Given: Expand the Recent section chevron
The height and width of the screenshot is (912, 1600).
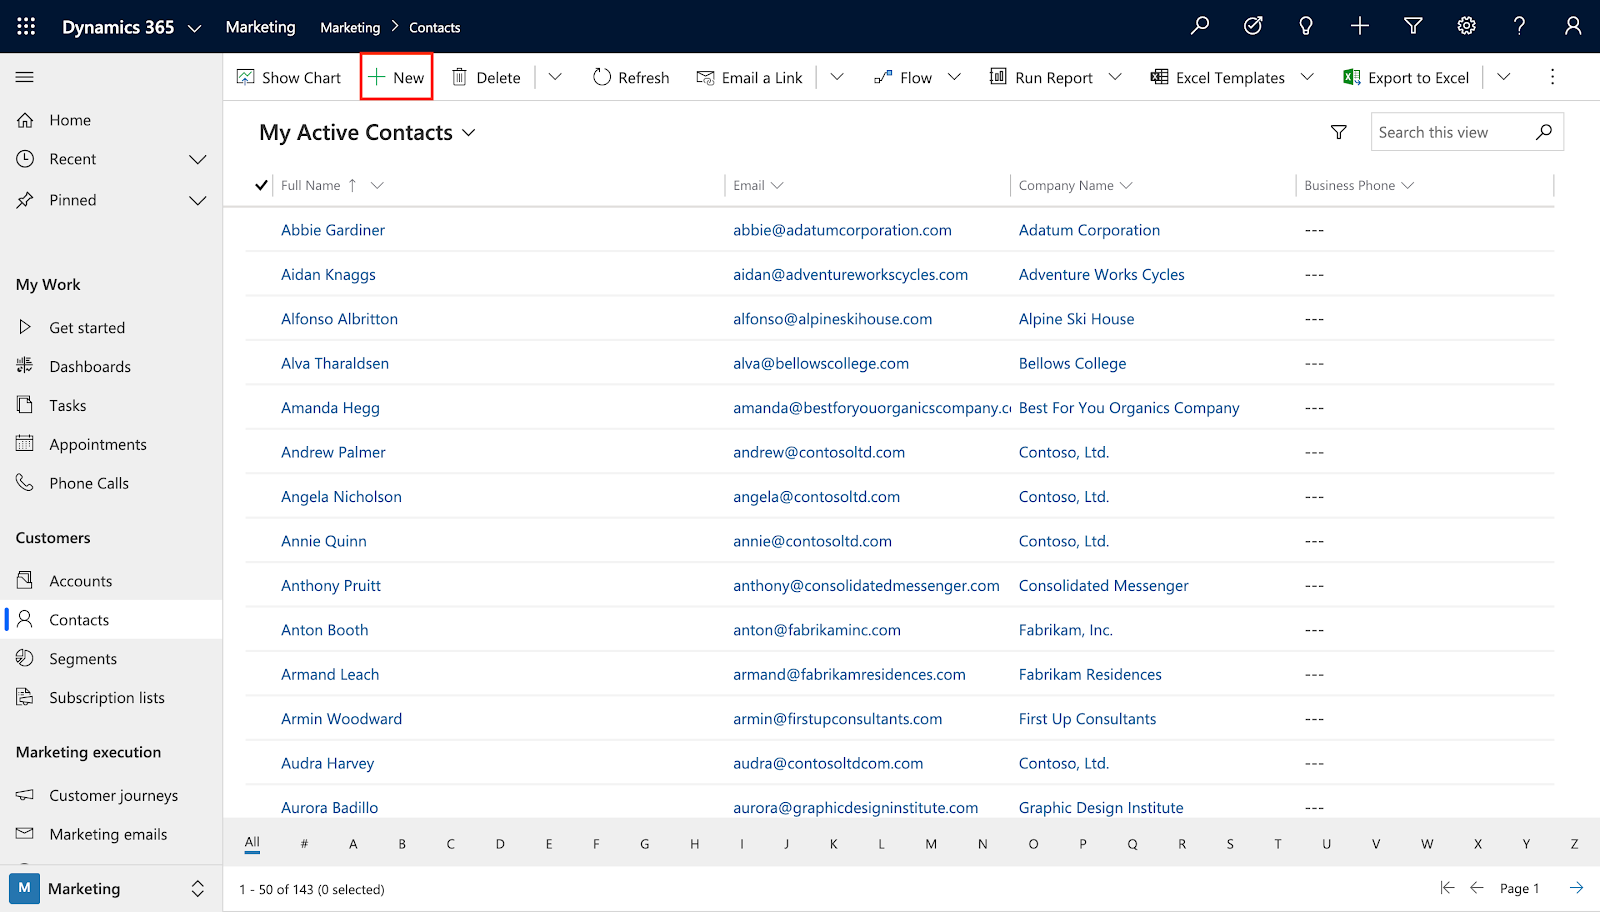Looking at the screenshot, I should click(198, 159).
